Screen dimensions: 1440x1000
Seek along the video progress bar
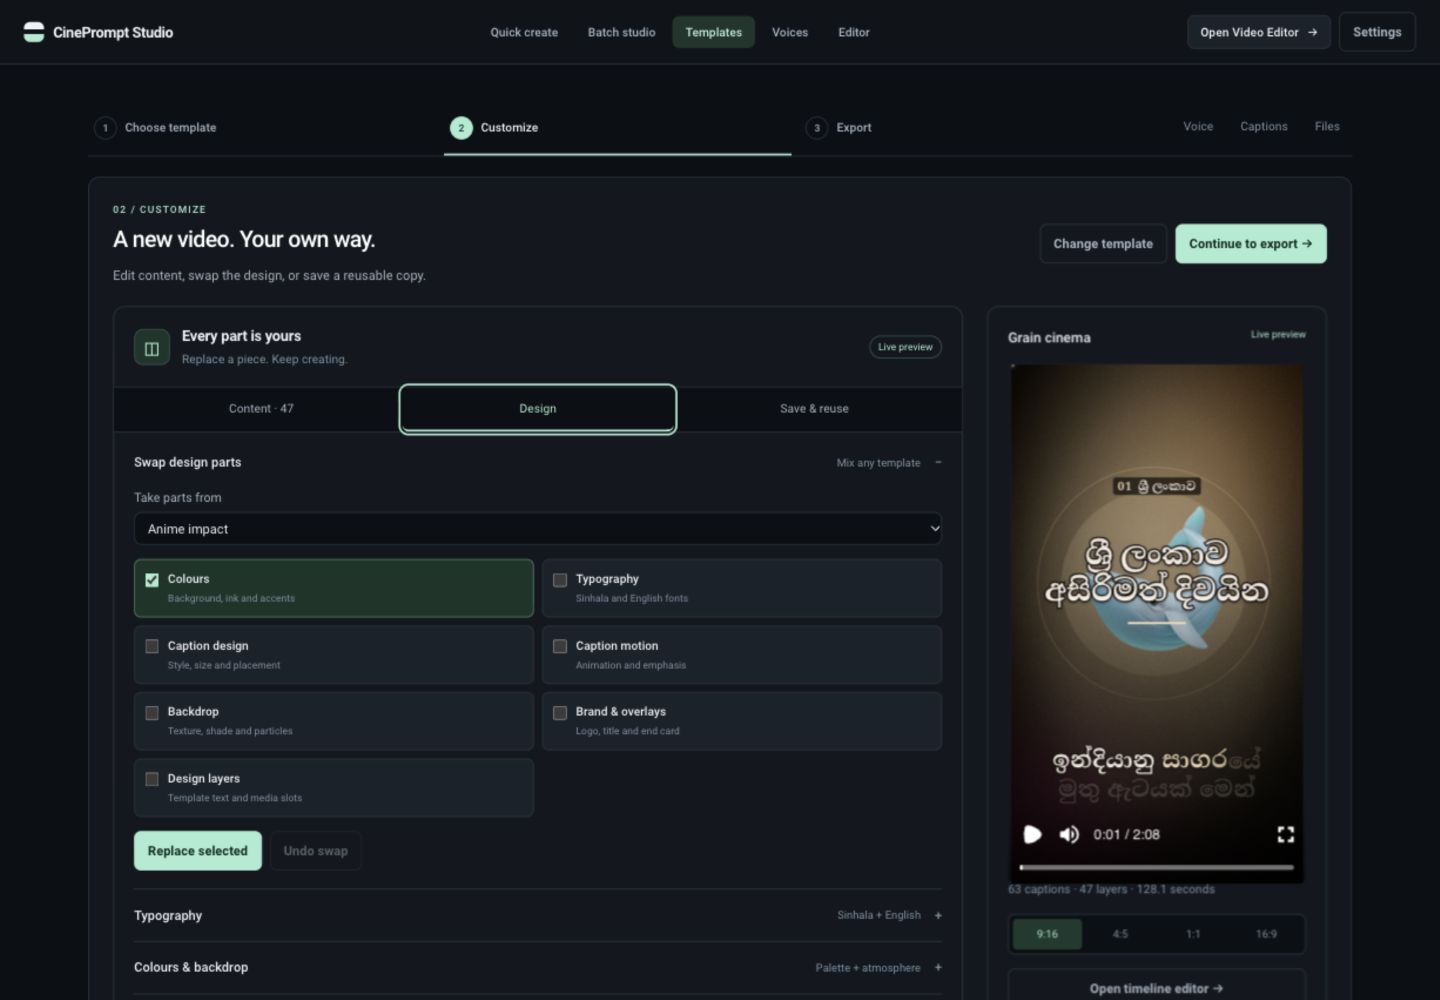click(x=1157, y=867)
